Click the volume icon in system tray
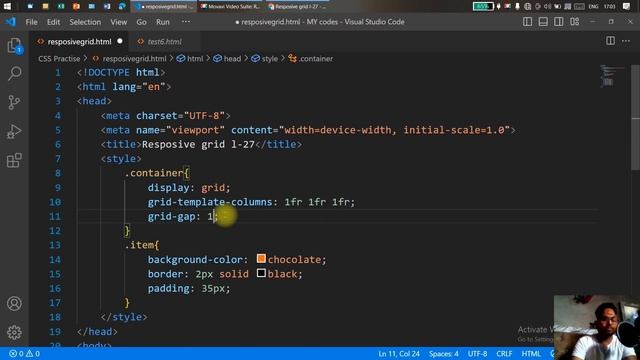Screen dimensions: 640x360 (x=548, y=6)
